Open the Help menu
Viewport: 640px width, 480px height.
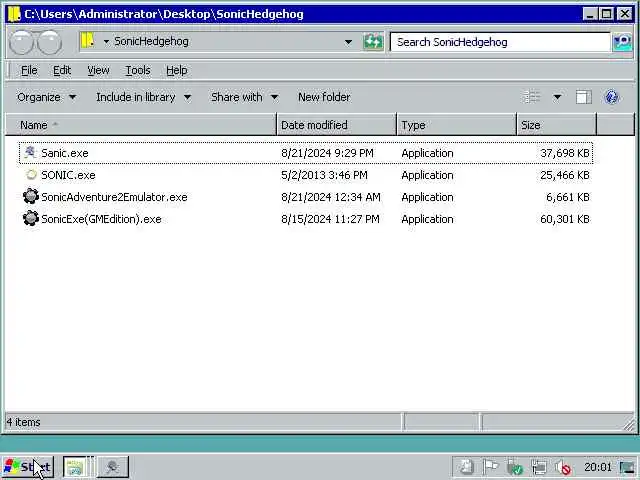pos(177,71)
